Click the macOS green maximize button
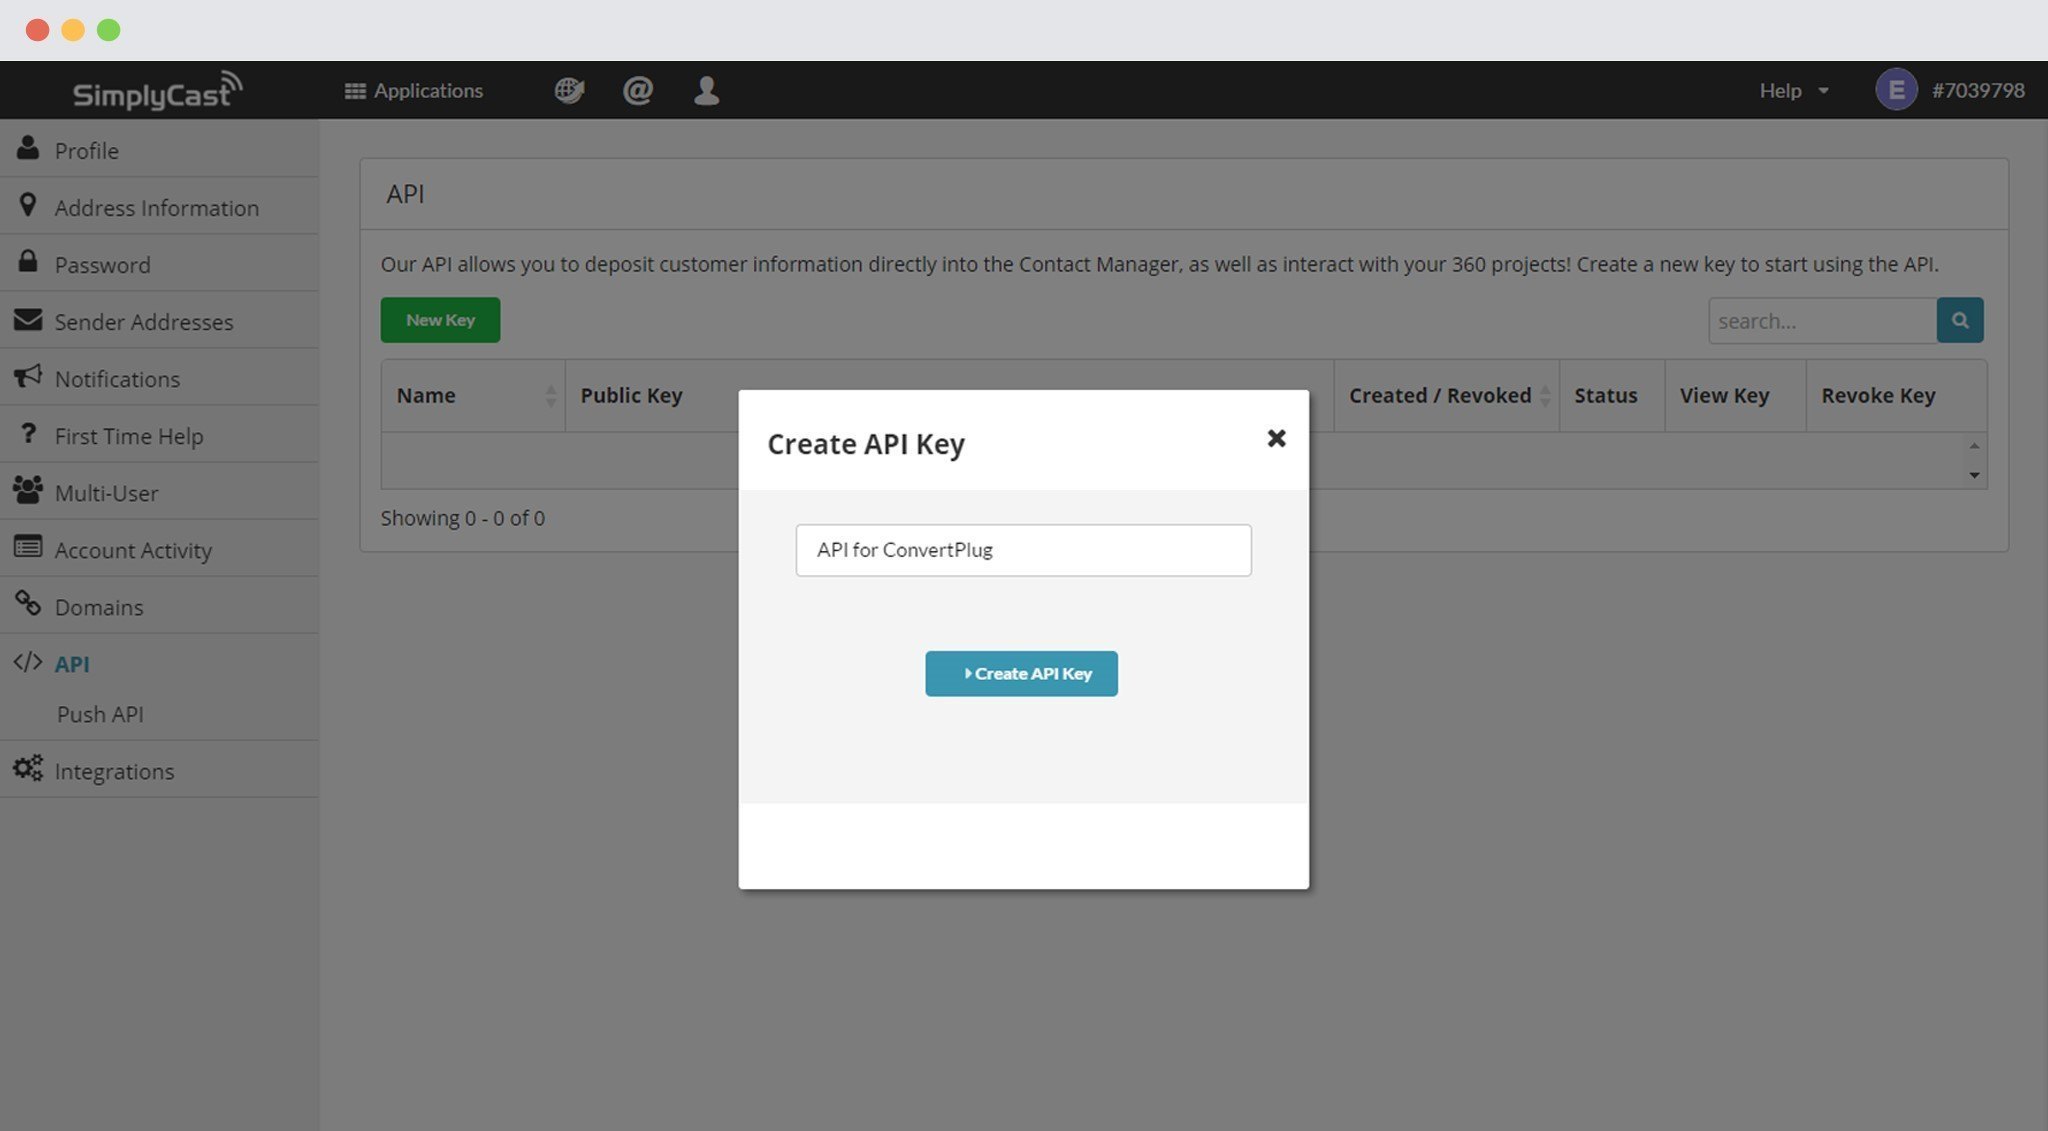This screenshot has height=1131, width=2048. click(109, 30)
